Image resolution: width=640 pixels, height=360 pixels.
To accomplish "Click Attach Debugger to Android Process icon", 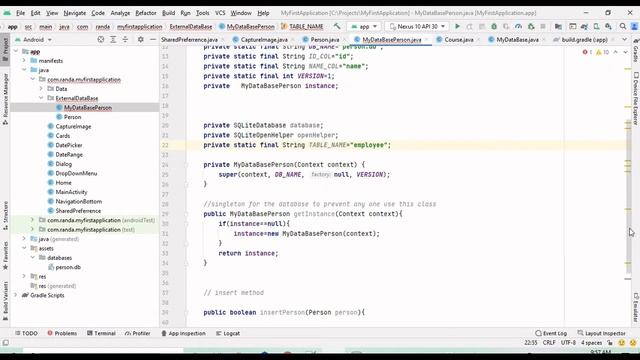I will (x=531, y=26).
